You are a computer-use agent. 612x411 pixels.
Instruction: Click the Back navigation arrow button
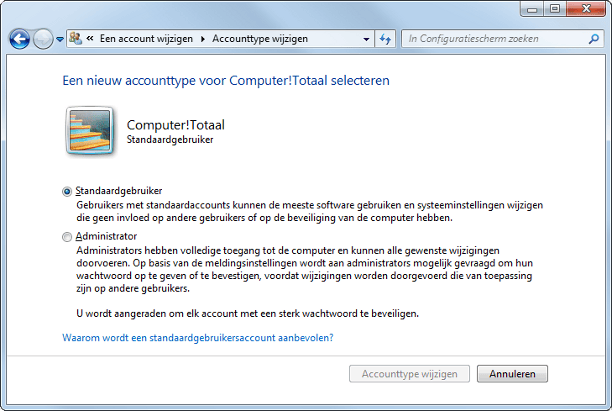coord(20,39)
